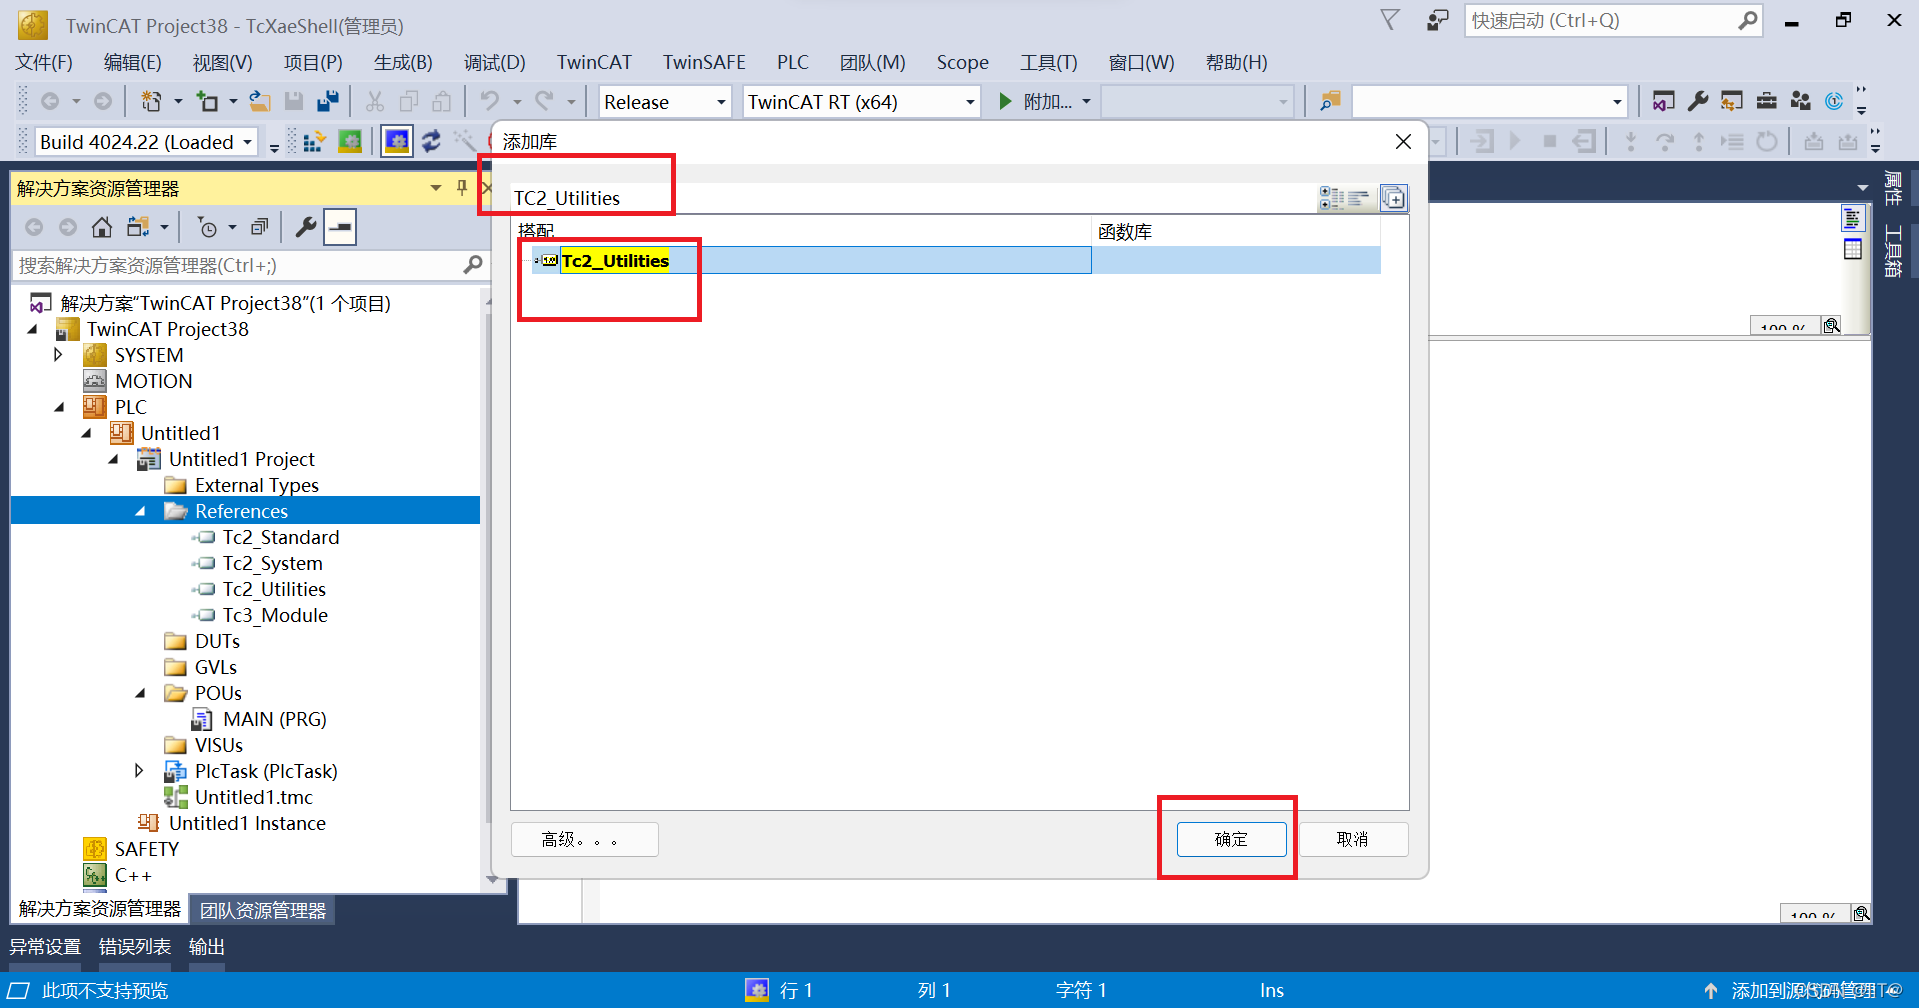Click the Team Explorer people icon
This screenshot has height=1008, width=1919.
tap(1801, 102)
